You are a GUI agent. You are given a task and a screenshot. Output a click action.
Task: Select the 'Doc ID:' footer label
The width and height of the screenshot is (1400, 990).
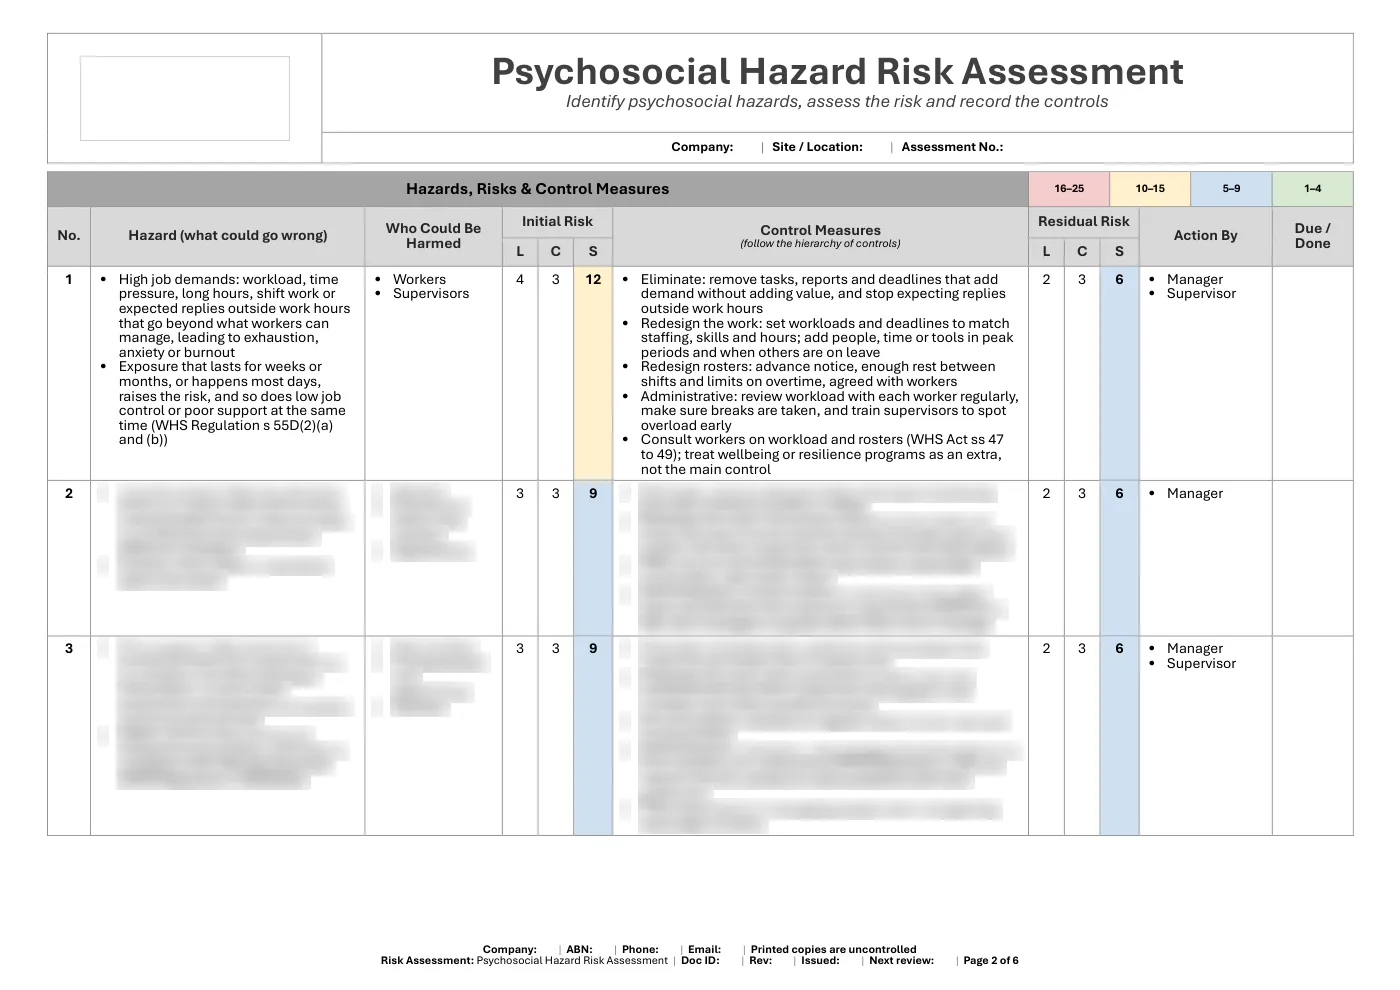click(x=700, y=961)
